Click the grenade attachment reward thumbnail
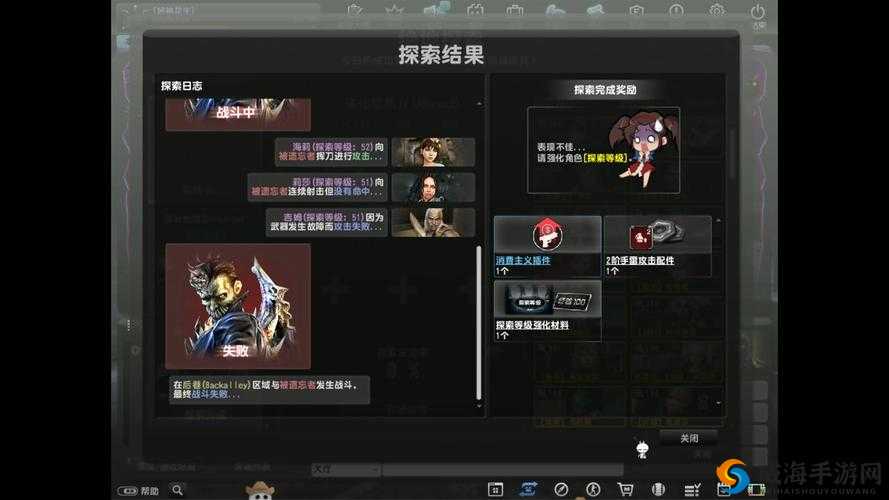Image resolution: width=889 pixels, height=500 pixels. (x=657, y=235)
